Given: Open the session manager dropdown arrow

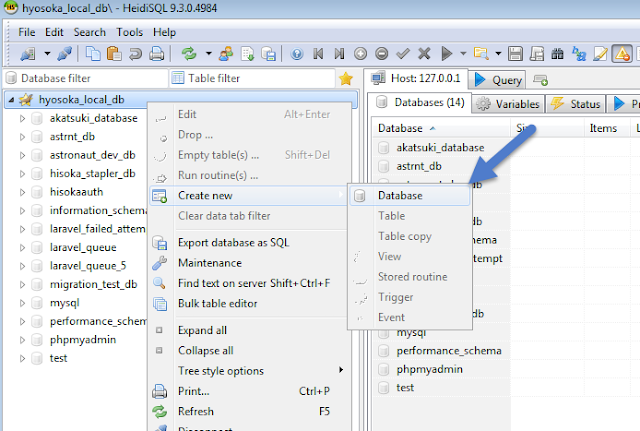Looking at the screenshot, I should 47,53.
